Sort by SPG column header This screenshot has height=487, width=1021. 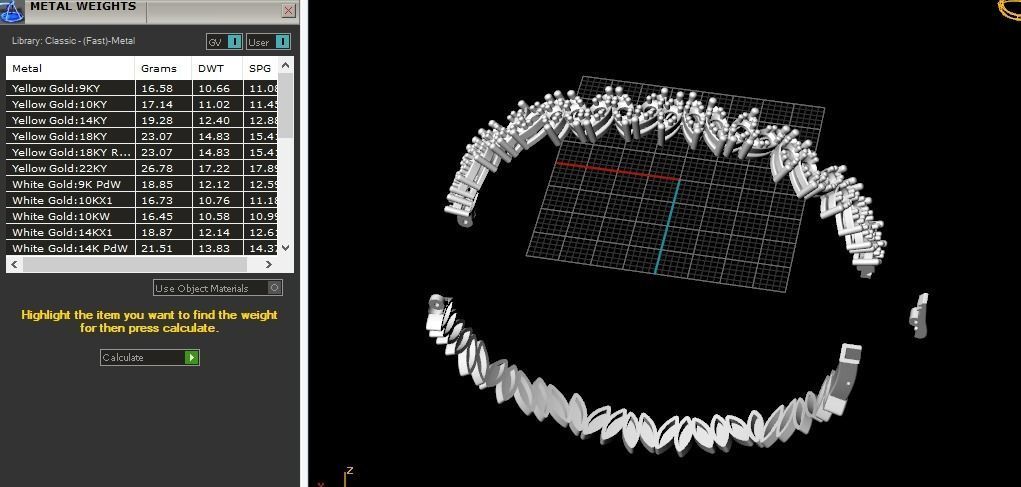tap(260, 68)
